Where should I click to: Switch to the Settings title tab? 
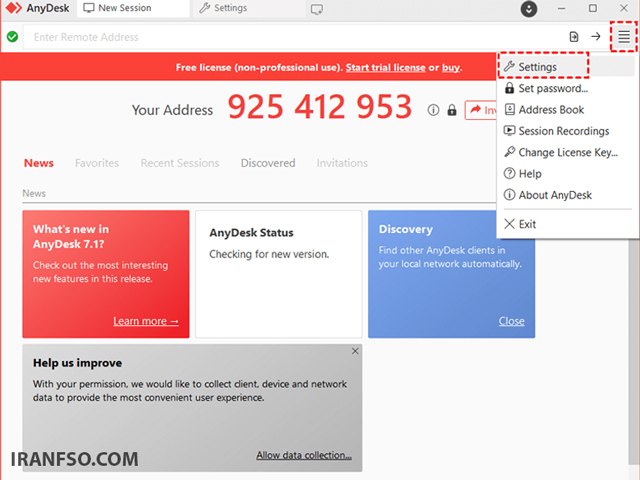(x=247, y=9)
